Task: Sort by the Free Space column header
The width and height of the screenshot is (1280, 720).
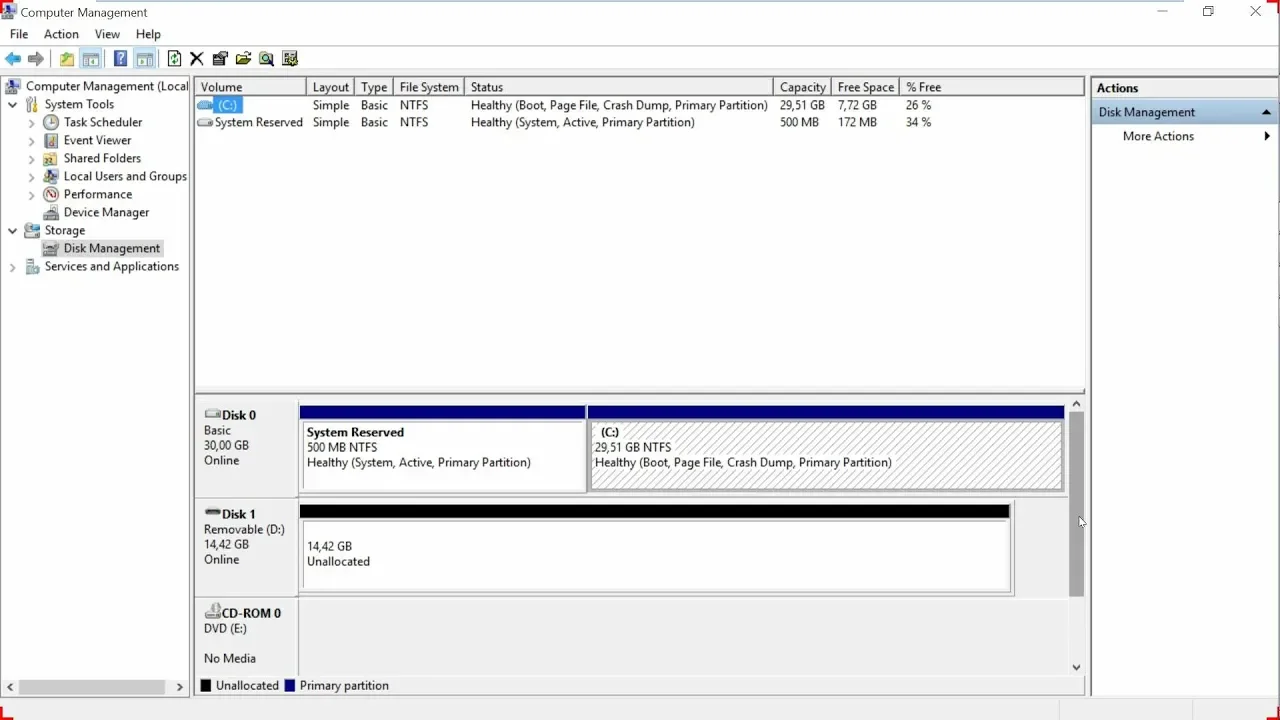Action: tap(866, 87)
